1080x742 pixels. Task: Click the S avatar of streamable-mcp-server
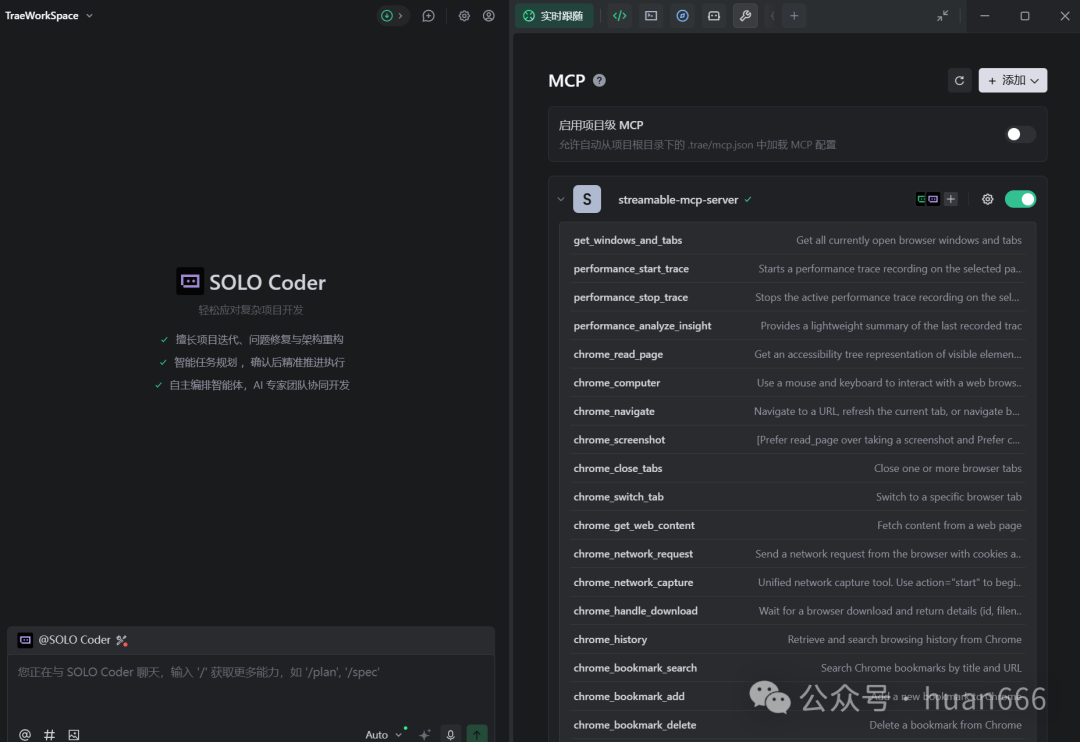point(587,200)
